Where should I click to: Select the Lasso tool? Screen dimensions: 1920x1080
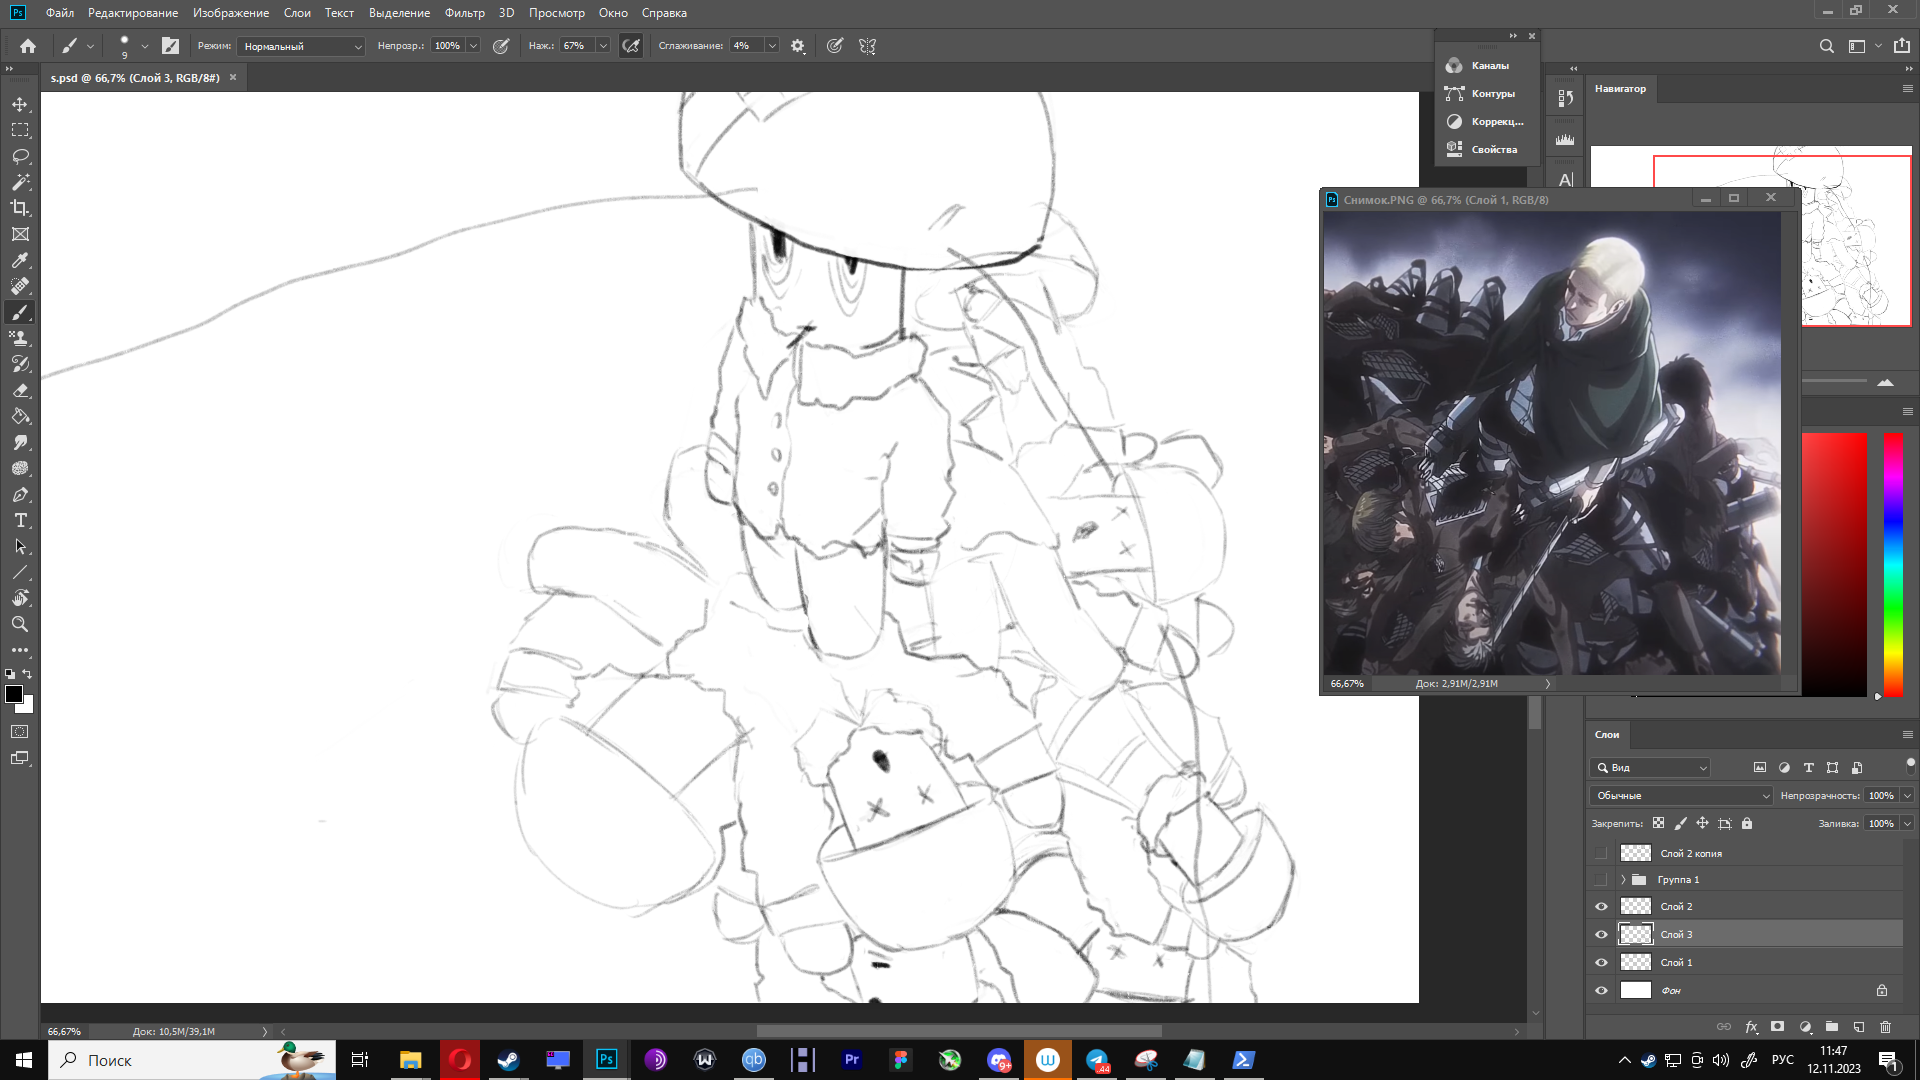[20, 156]
